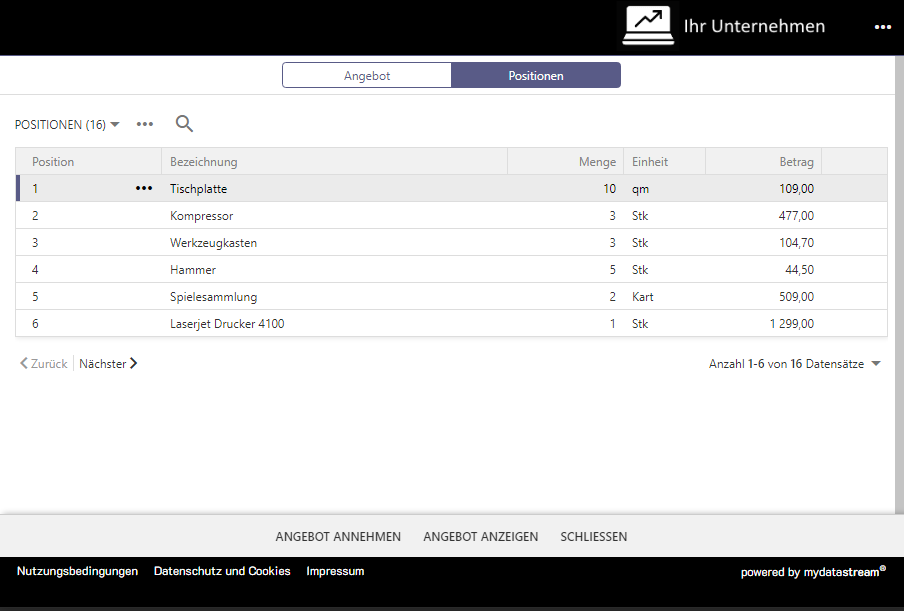Click Angebot annehmen
Screen dimensions: 904x611
click(x=338, y=537)
